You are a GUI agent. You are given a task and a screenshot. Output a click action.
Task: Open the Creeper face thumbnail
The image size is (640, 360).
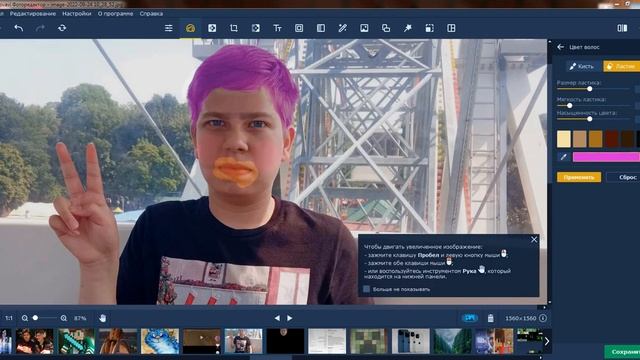coord(368,341)
